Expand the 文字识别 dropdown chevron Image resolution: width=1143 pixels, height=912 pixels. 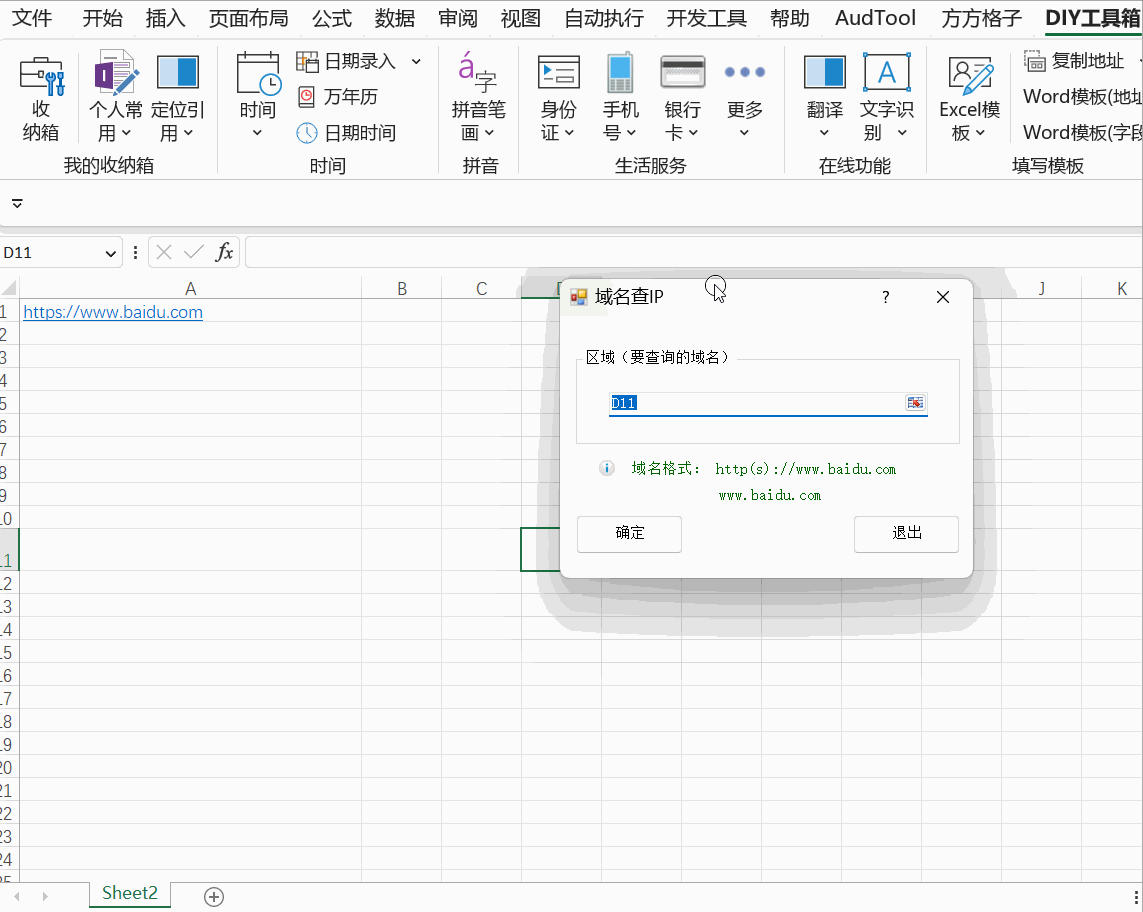902,133
